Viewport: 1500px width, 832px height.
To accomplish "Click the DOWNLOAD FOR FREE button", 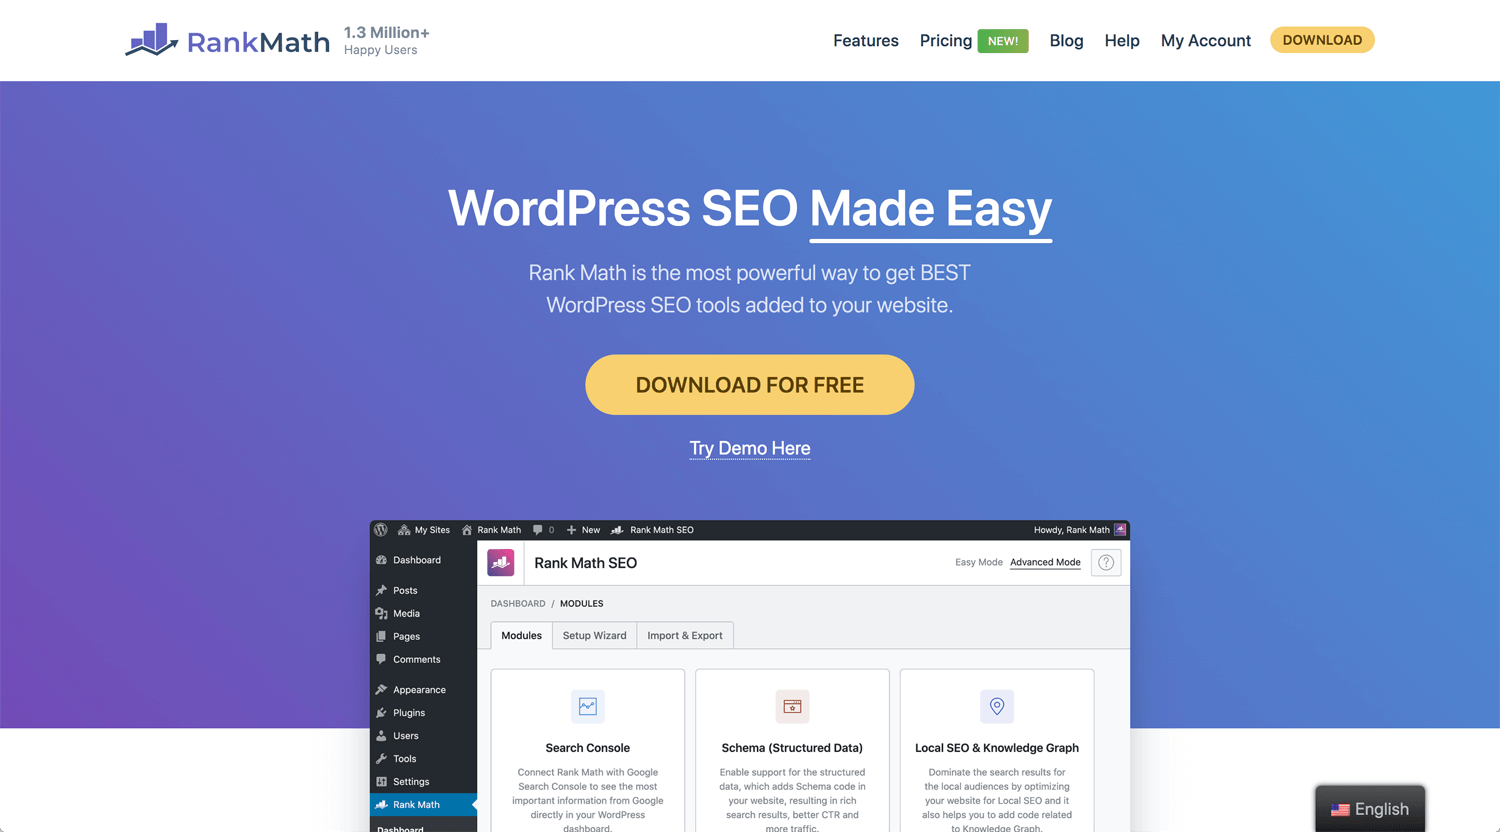I will click(750, 385).
